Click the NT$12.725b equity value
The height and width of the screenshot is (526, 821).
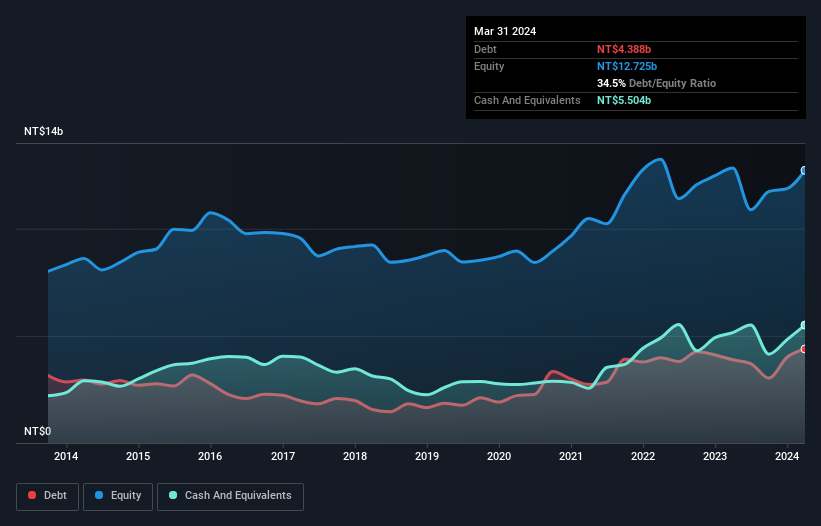627,66
